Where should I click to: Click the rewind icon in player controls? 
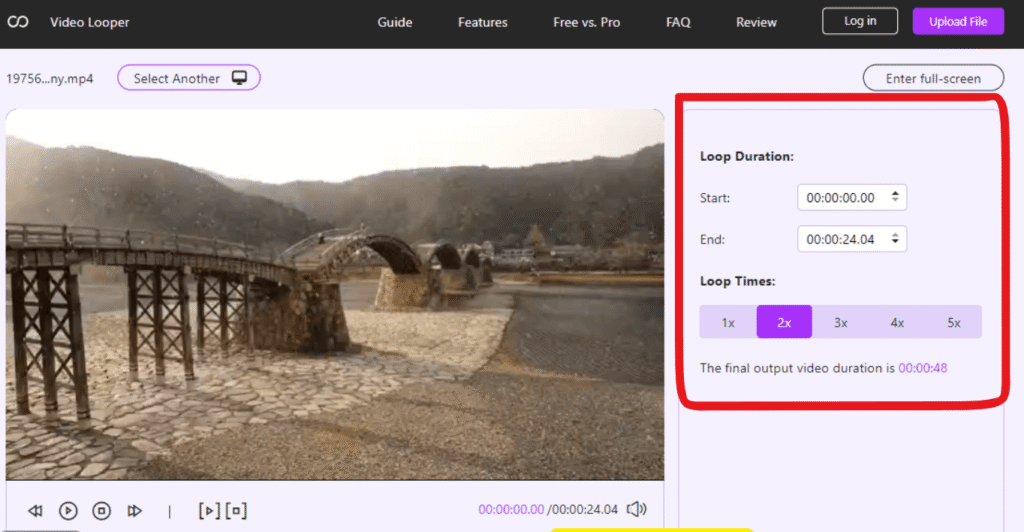click(x=35, y=511)
